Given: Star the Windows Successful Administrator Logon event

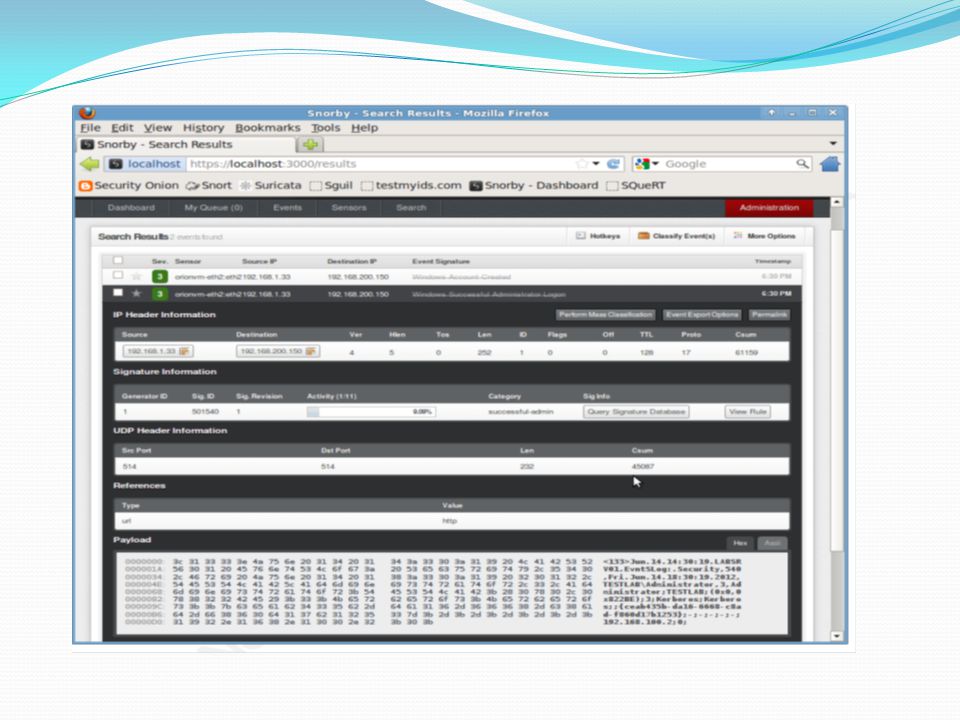Looking at the screenshot, I should point(137,293).
